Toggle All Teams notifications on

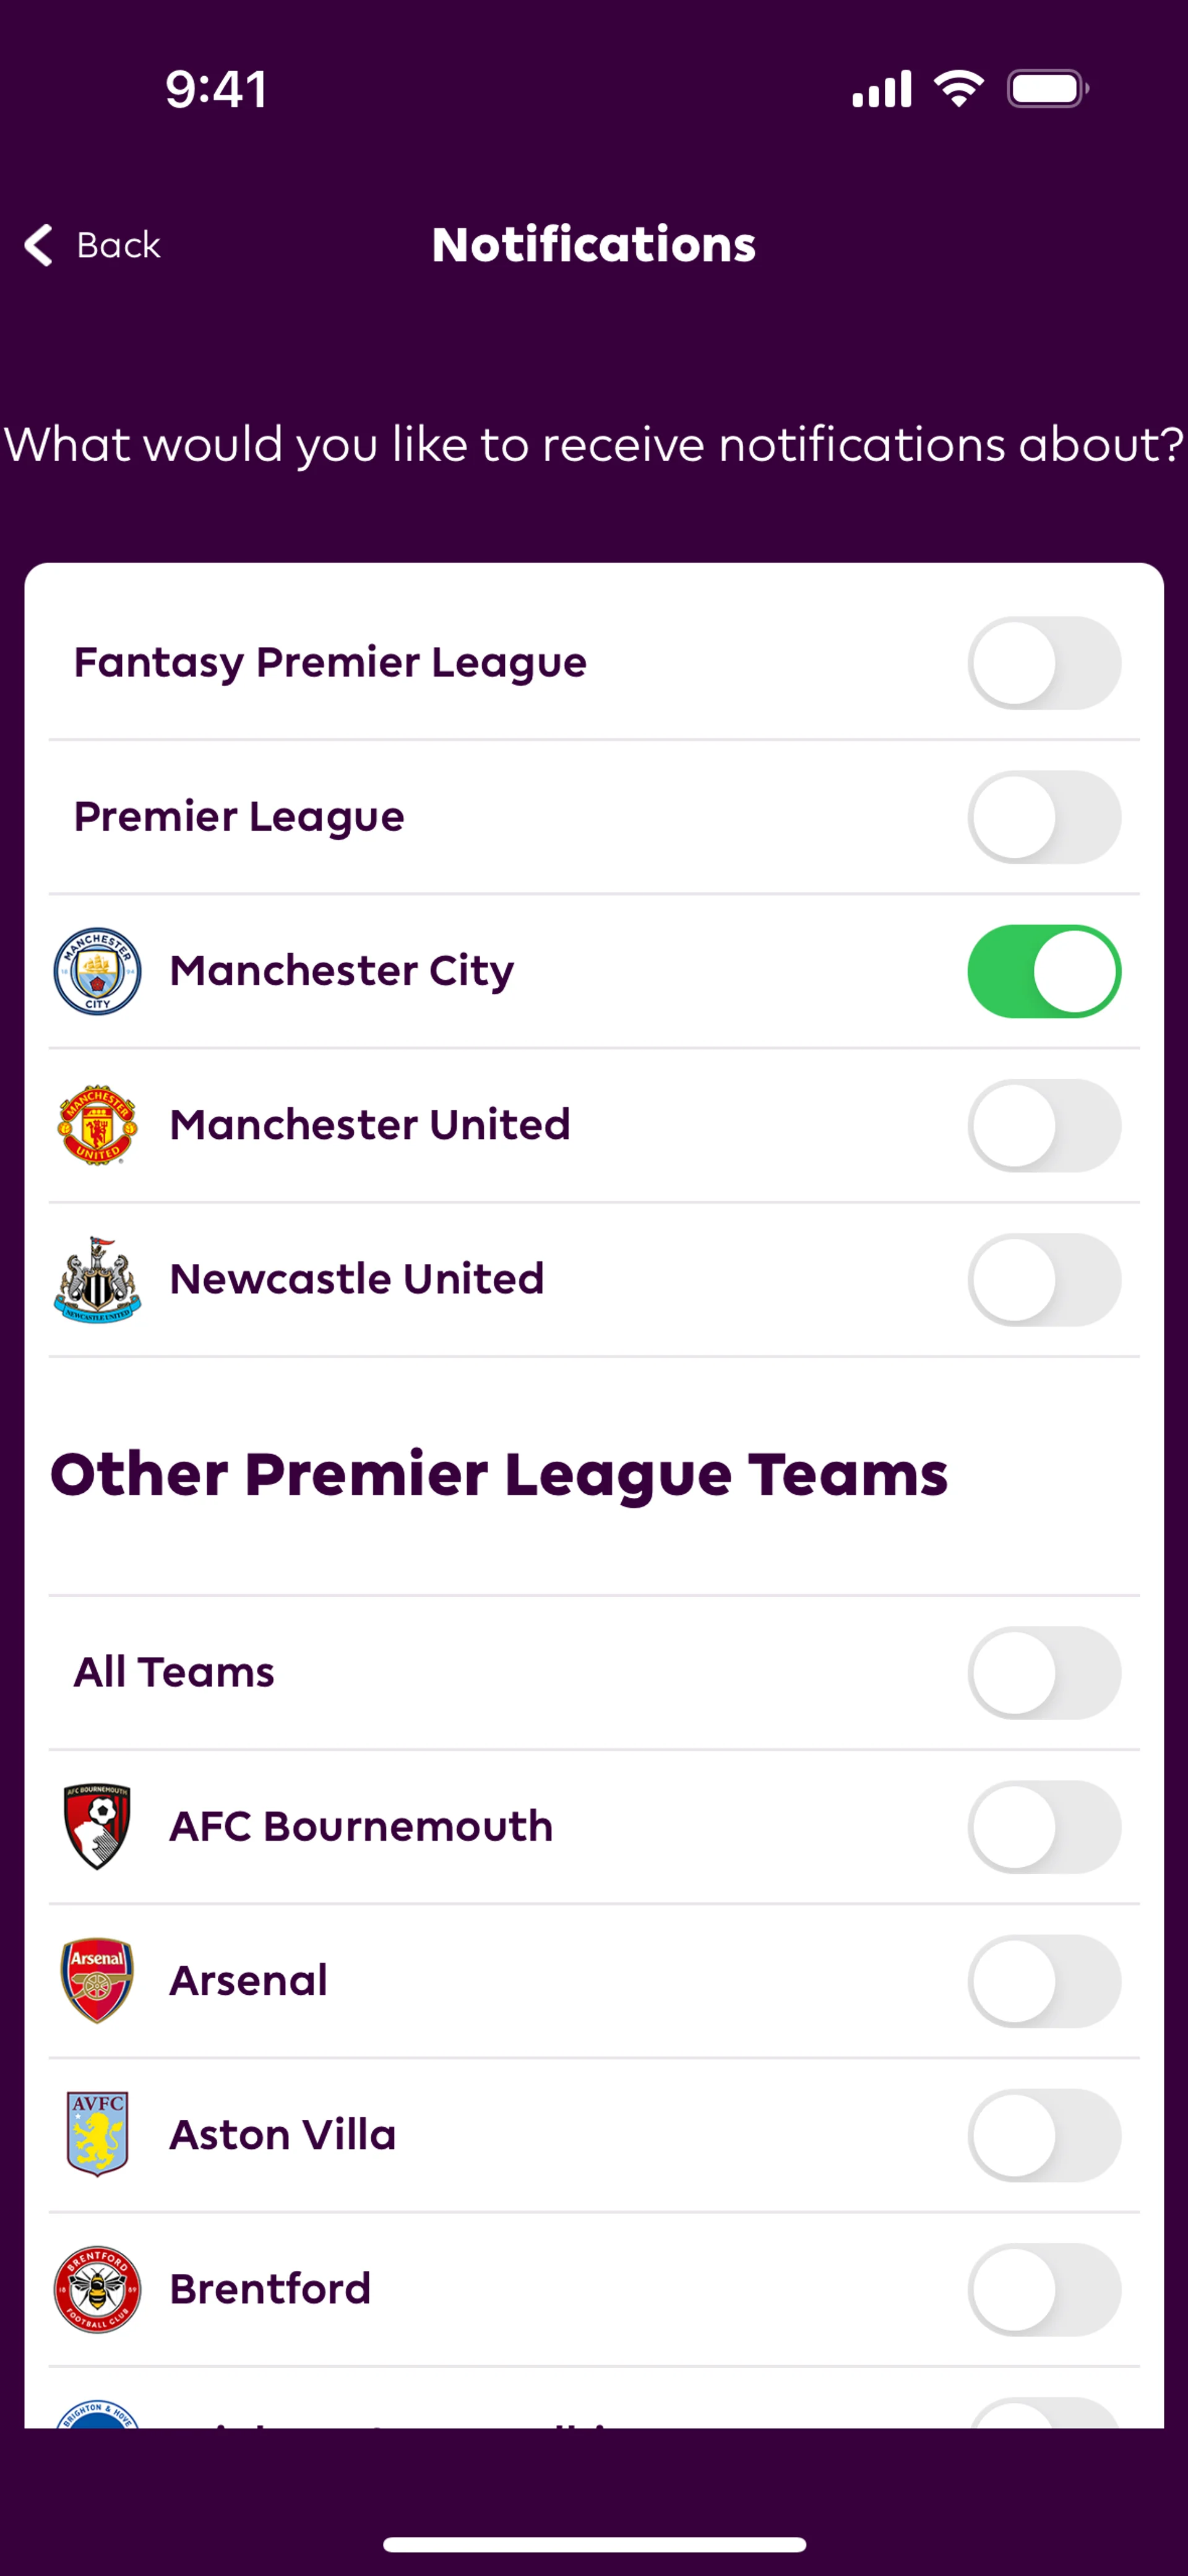click(x=1043, y=1672)
